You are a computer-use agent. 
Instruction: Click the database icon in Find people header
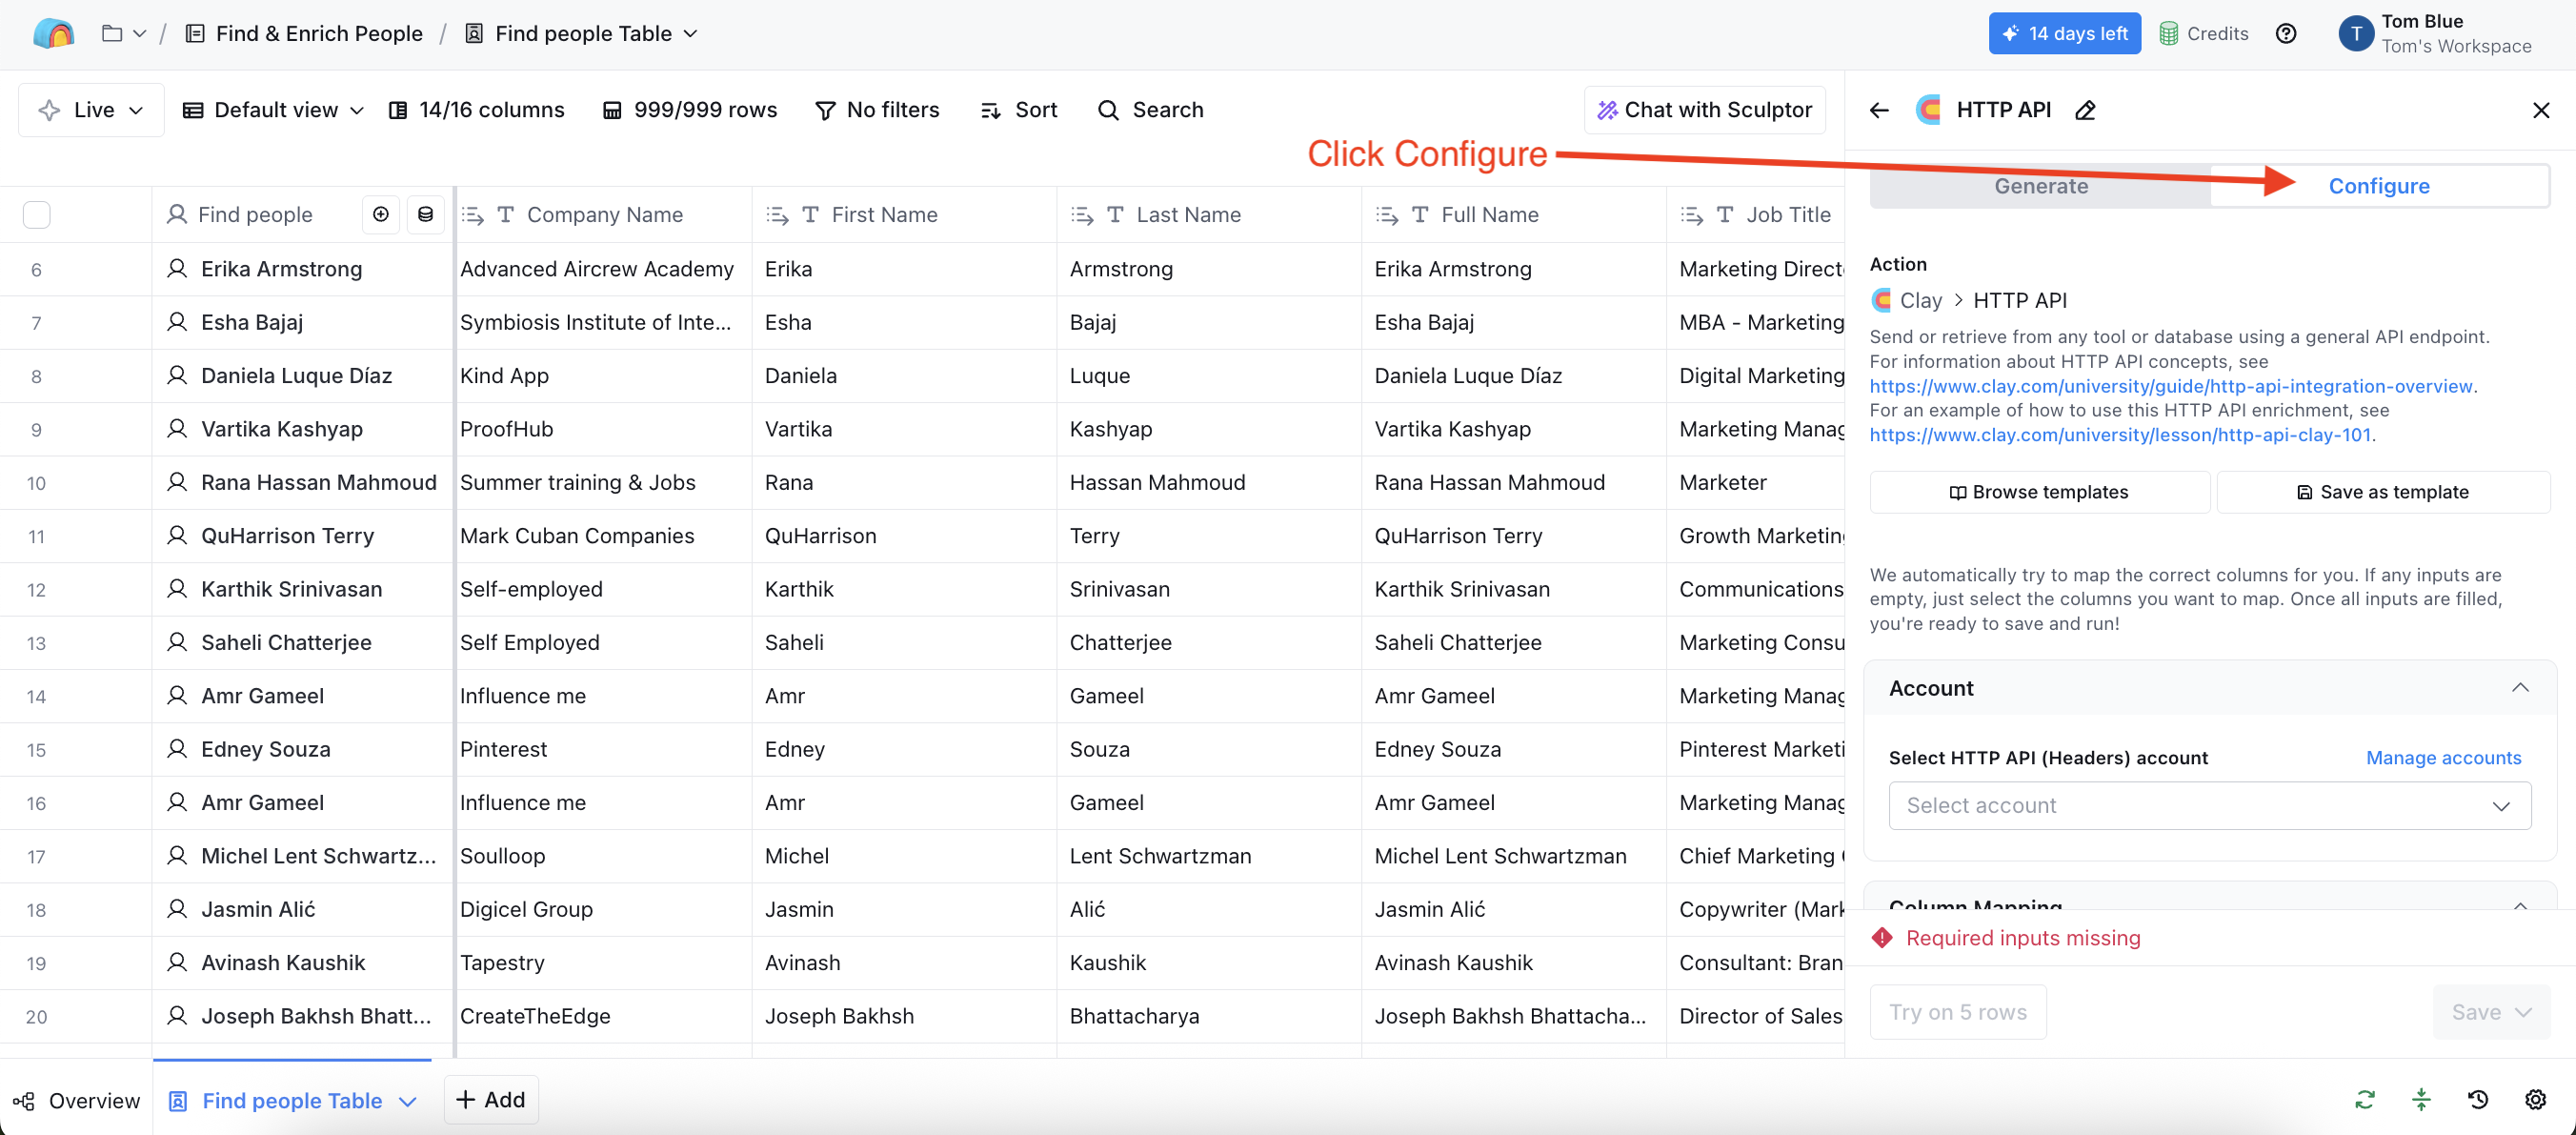click(x=425, y=214)
